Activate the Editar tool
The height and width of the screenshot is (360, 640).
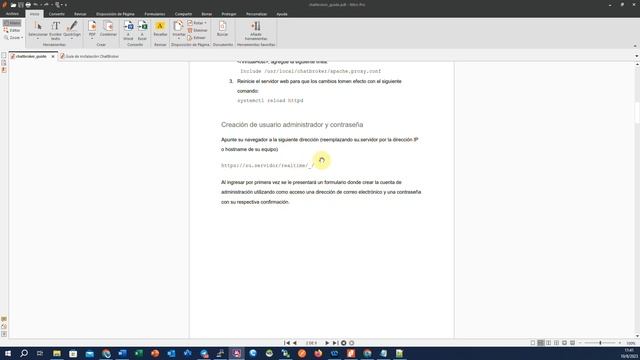pos(12,30)
